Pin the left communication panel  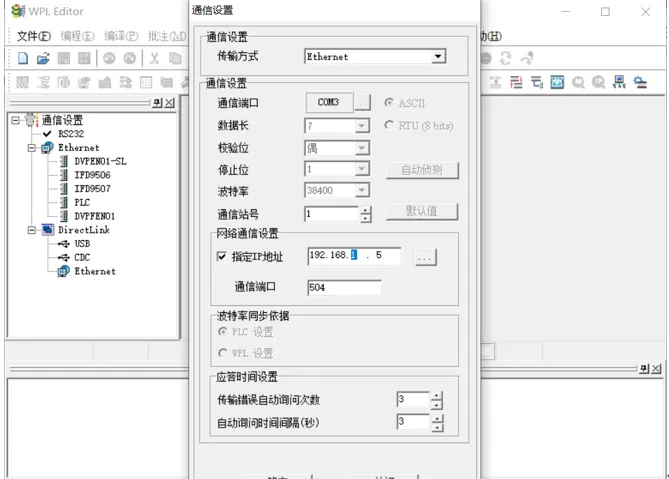pos(157,103)
